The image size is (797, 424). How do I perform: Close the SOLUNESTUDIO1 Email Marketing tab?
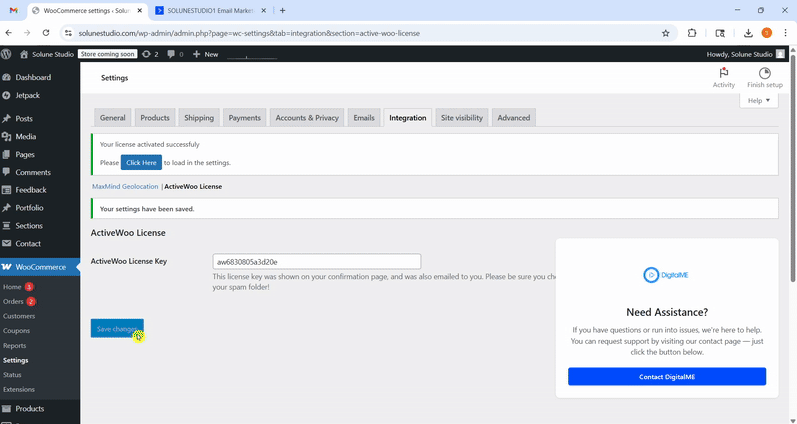point(264,10)
